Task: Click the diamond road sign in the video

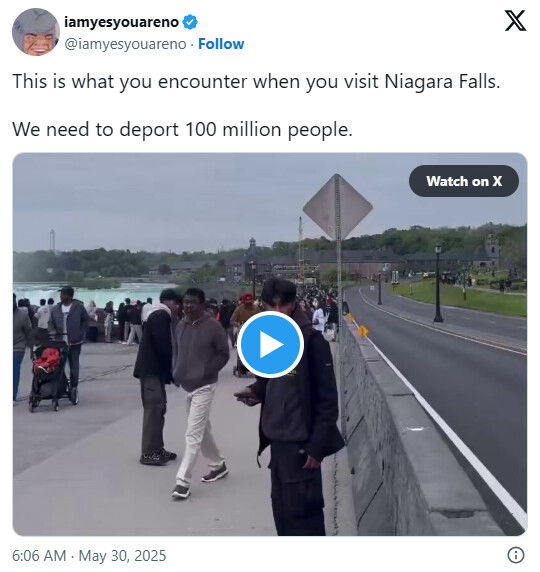Action: (x=338, y=207)
